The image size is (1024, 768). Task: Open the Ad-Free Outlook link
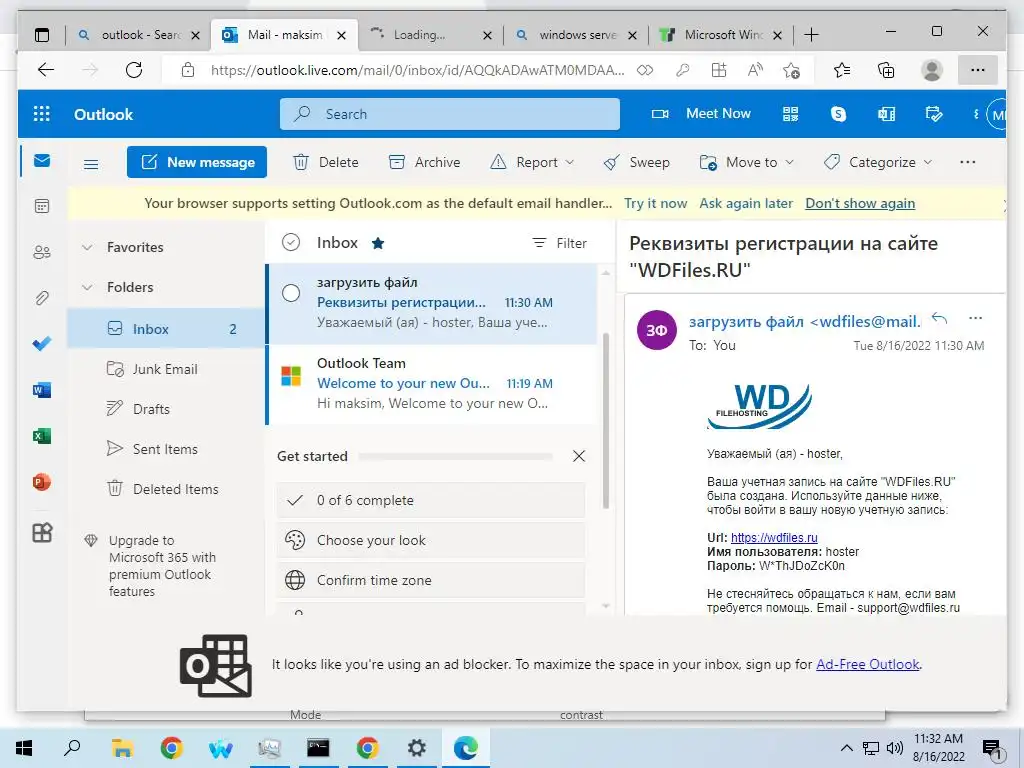867,664
